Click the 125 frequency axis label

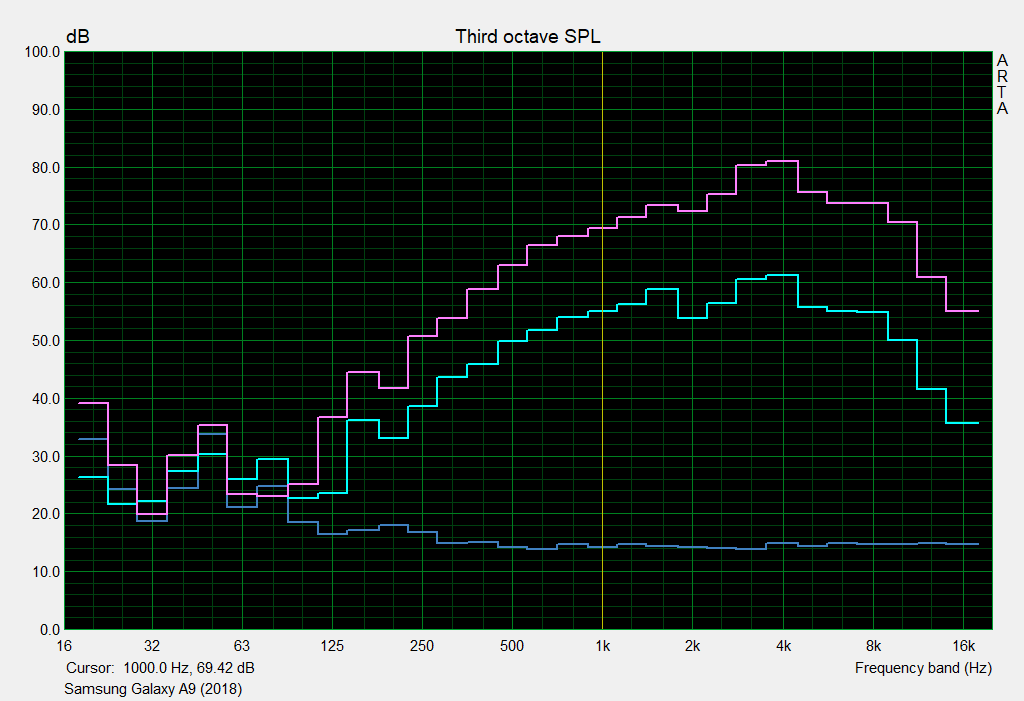(x=332, y=646)
